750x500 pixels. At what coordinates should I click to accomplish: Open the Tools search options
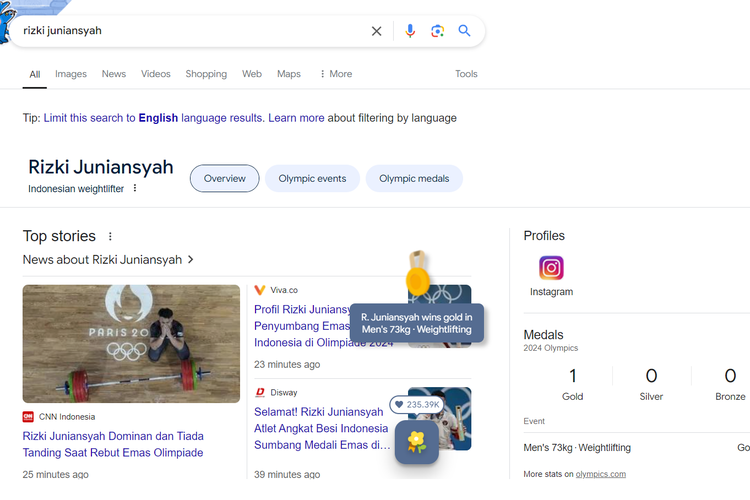466,74
